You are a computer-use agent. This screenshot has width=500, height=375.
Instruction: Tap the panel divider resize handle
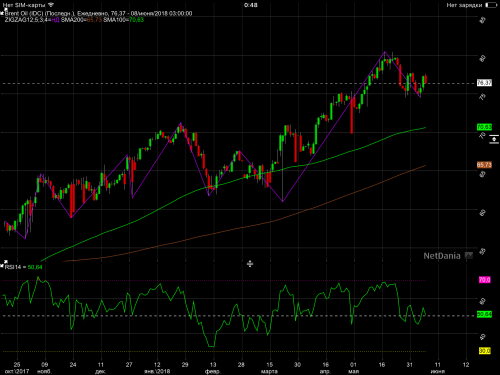(x=250, y=264)
